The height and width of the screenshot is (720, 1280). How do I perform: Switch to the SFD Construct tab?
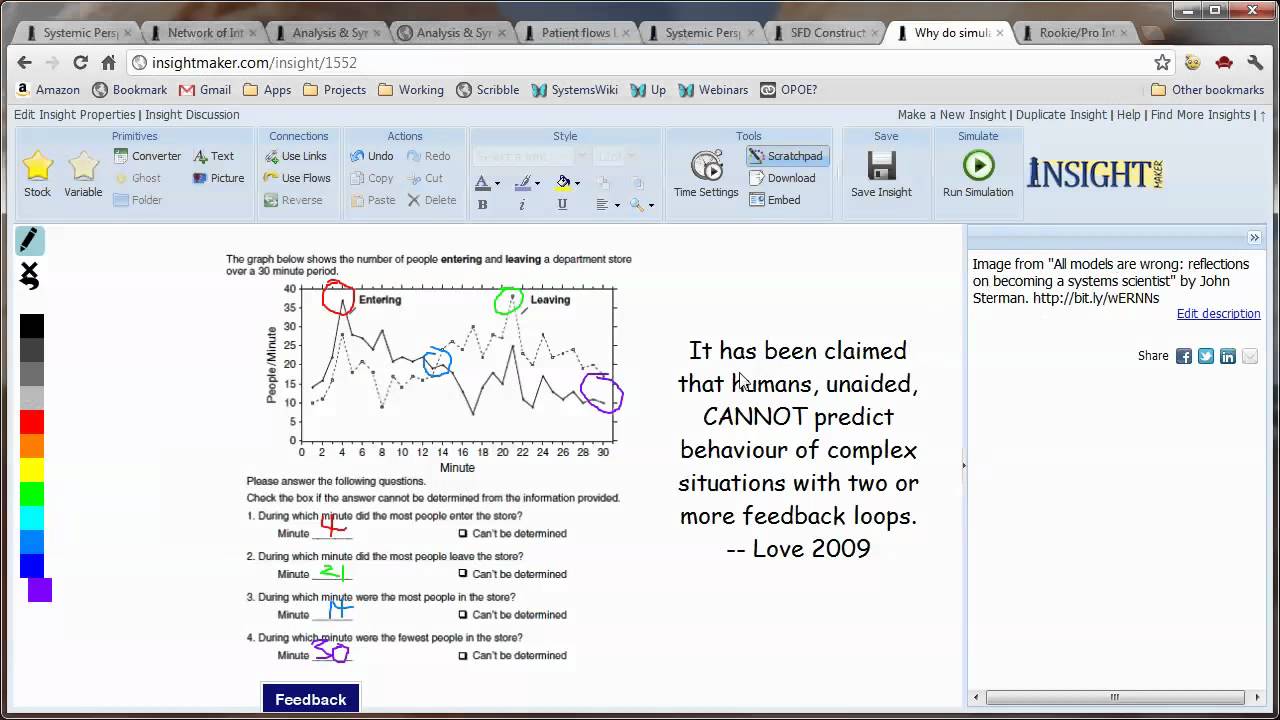click(x=826, y=32)
